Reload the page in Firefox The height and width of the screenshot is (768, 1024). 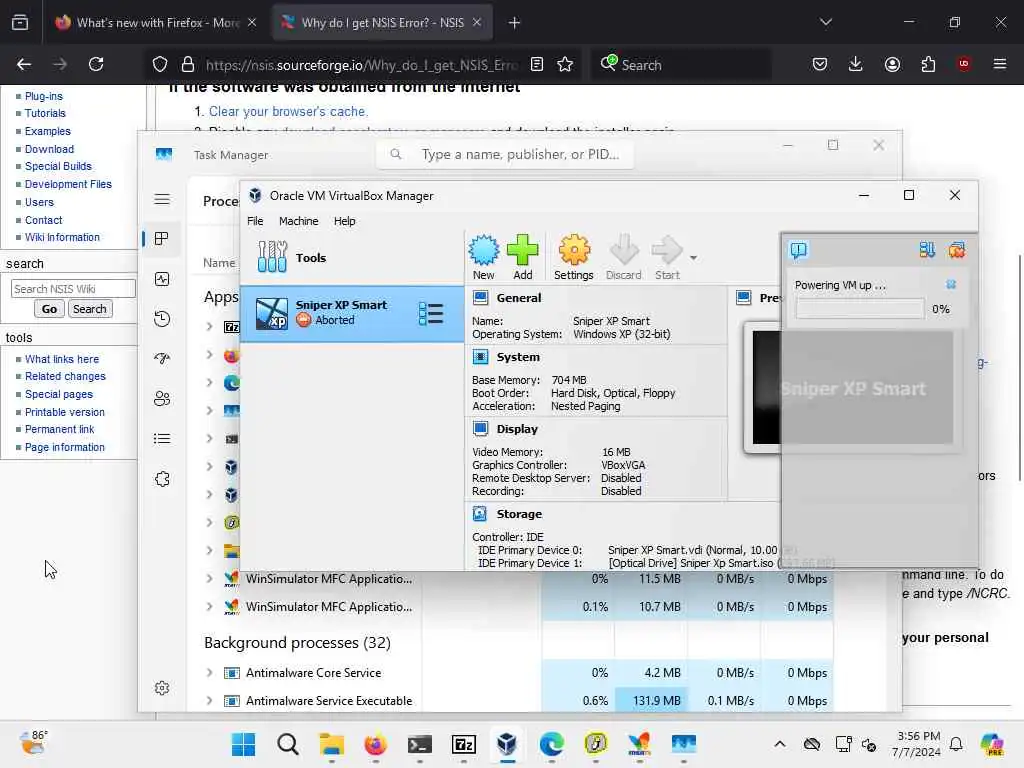(x=96, y=64)
